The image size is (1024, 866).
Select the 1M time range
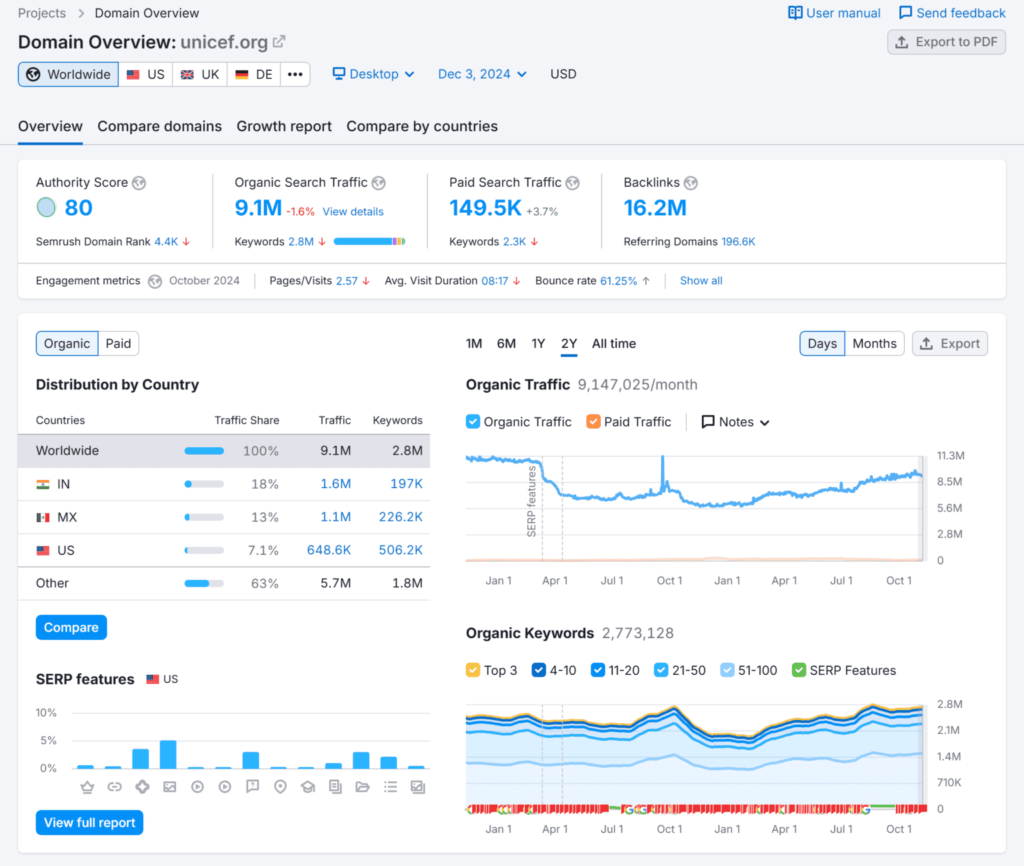click(x=474, y=344)
